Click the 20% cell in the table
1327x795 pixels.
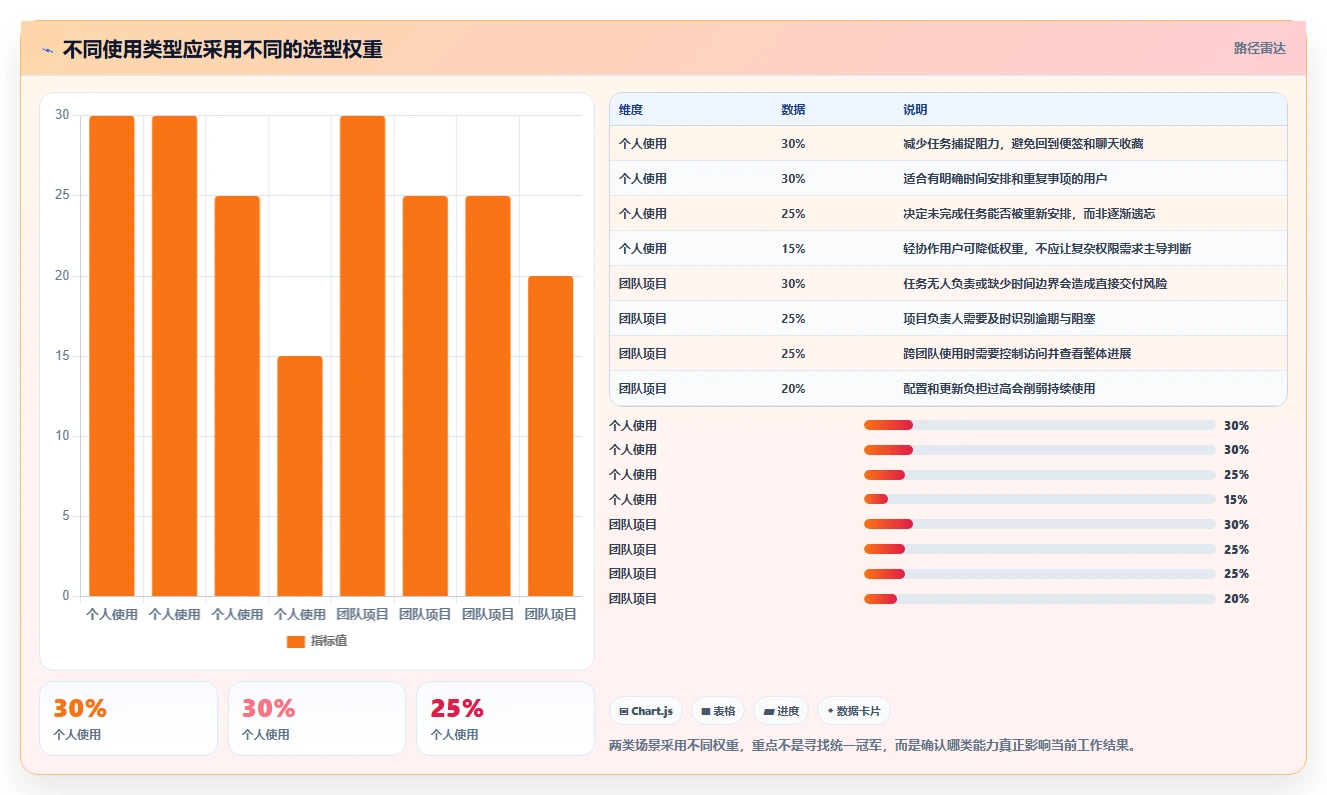click(793, 389)
